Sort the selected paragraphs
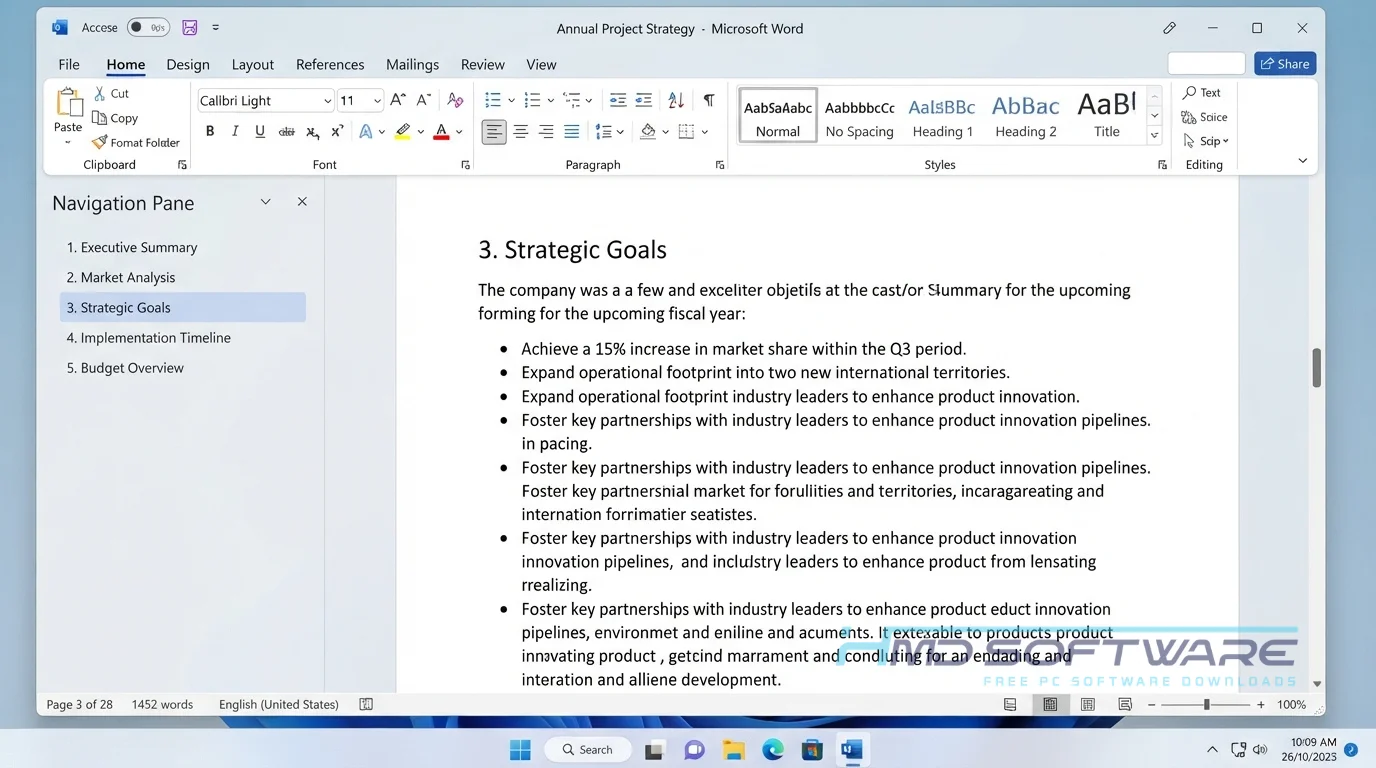The height and width of the screenshot is (768, 1376). [x=676, y=100]
